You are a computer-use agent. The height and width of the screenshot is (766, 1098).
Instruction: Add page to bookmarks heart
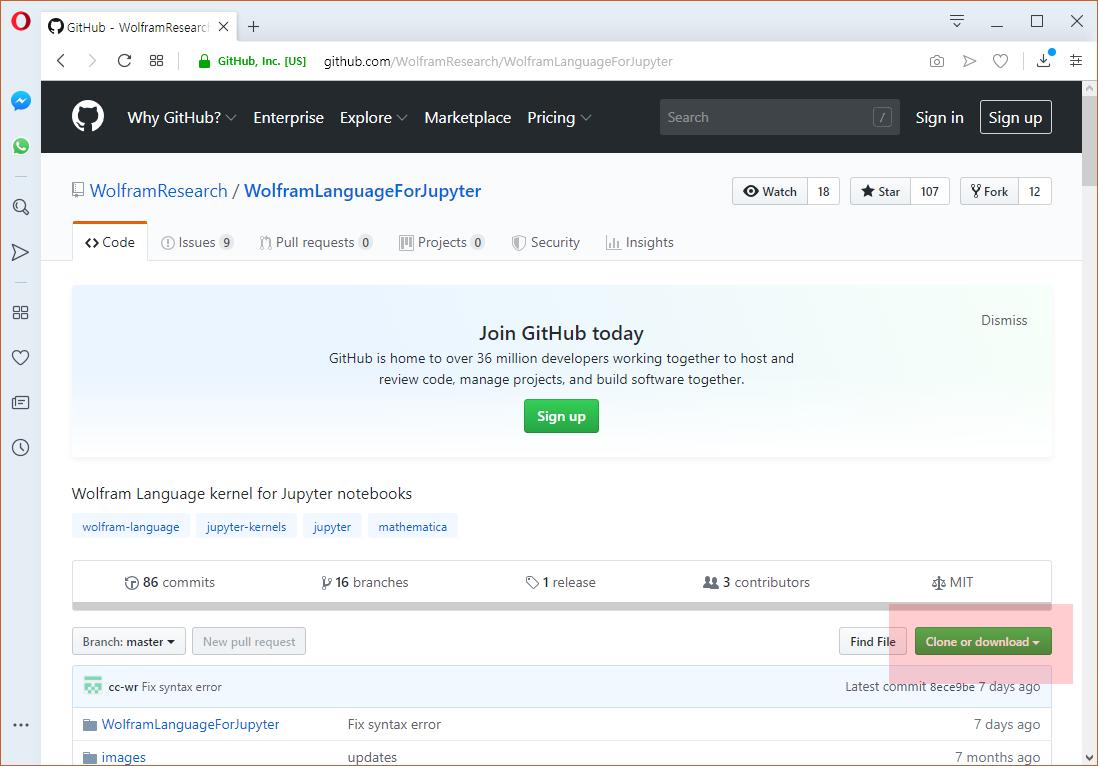pos(1001,62)
